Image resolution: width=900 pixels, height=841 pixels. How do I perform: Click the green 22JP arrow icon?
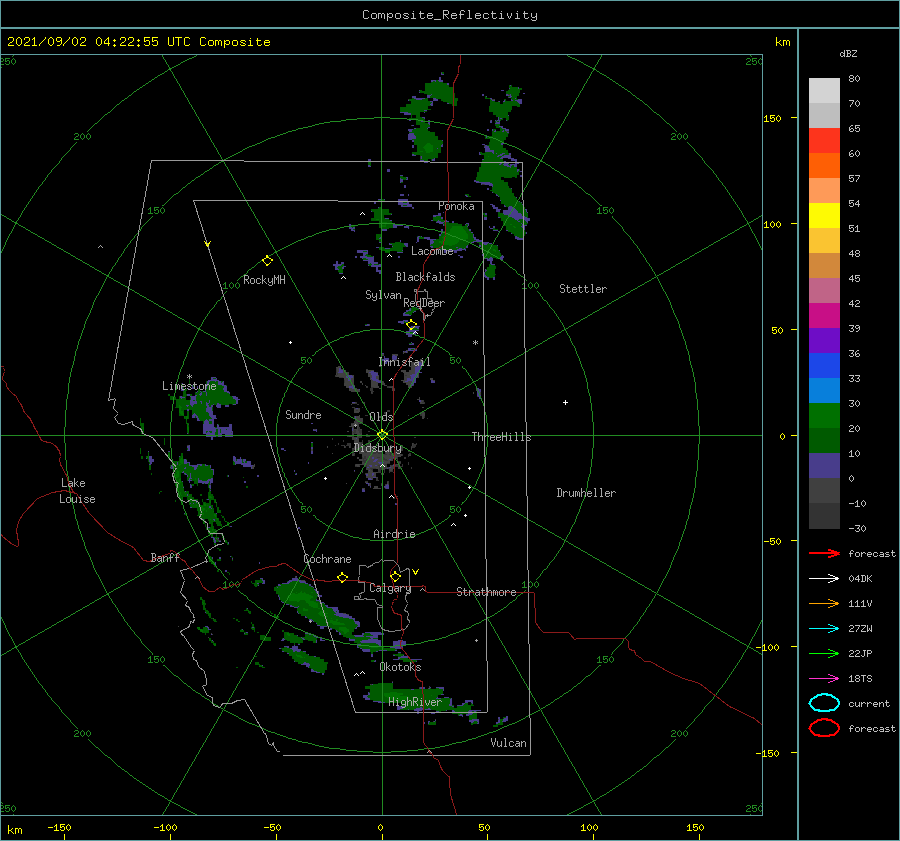(824, 653)
